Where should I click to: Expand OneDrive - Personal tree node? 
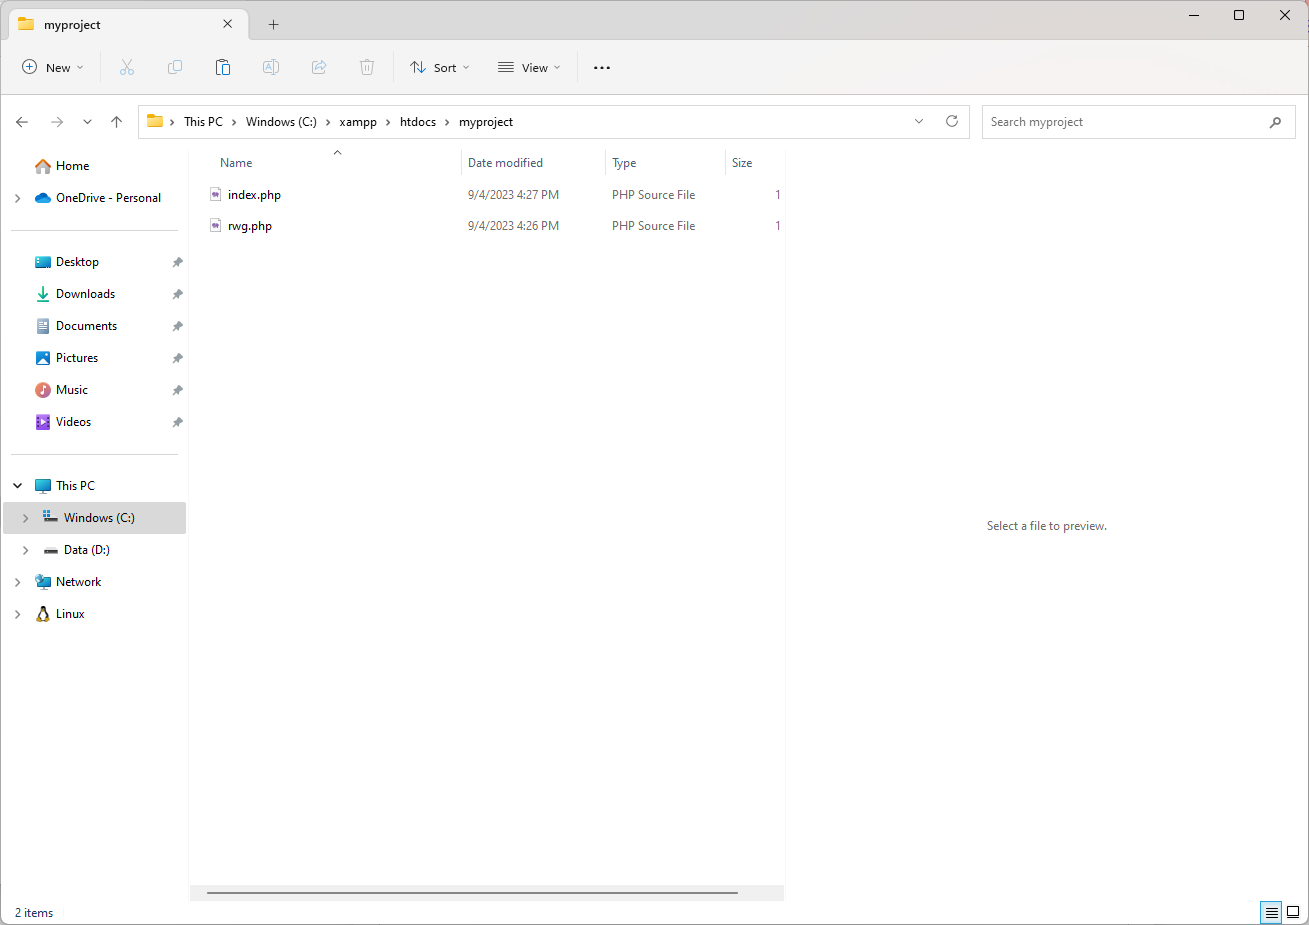click(x=17, y=198)
